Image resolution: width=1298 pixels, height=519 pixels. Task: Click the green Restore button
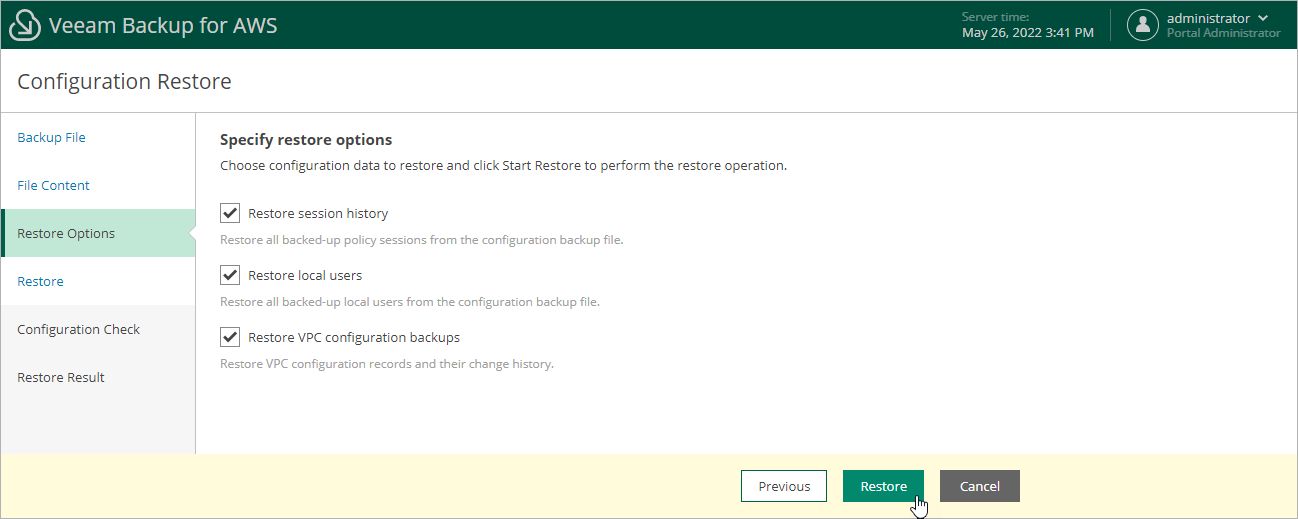coord(883,486)
